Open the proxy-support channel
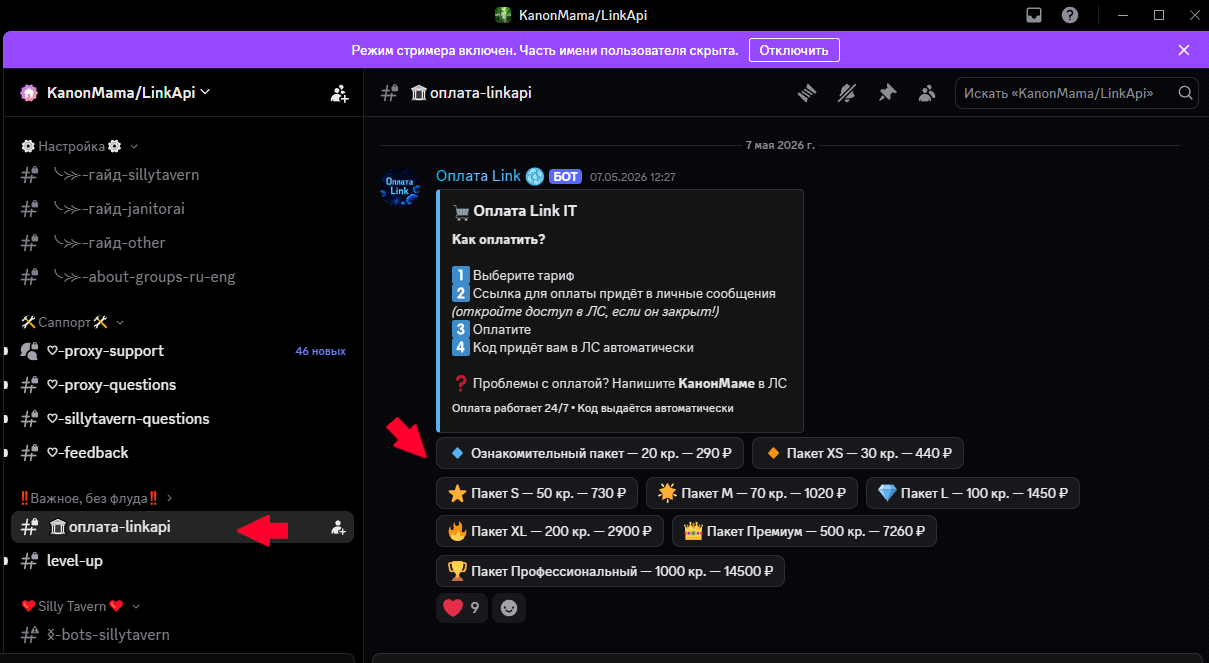Screen dimensions: 1209x663 pos(182,351)
